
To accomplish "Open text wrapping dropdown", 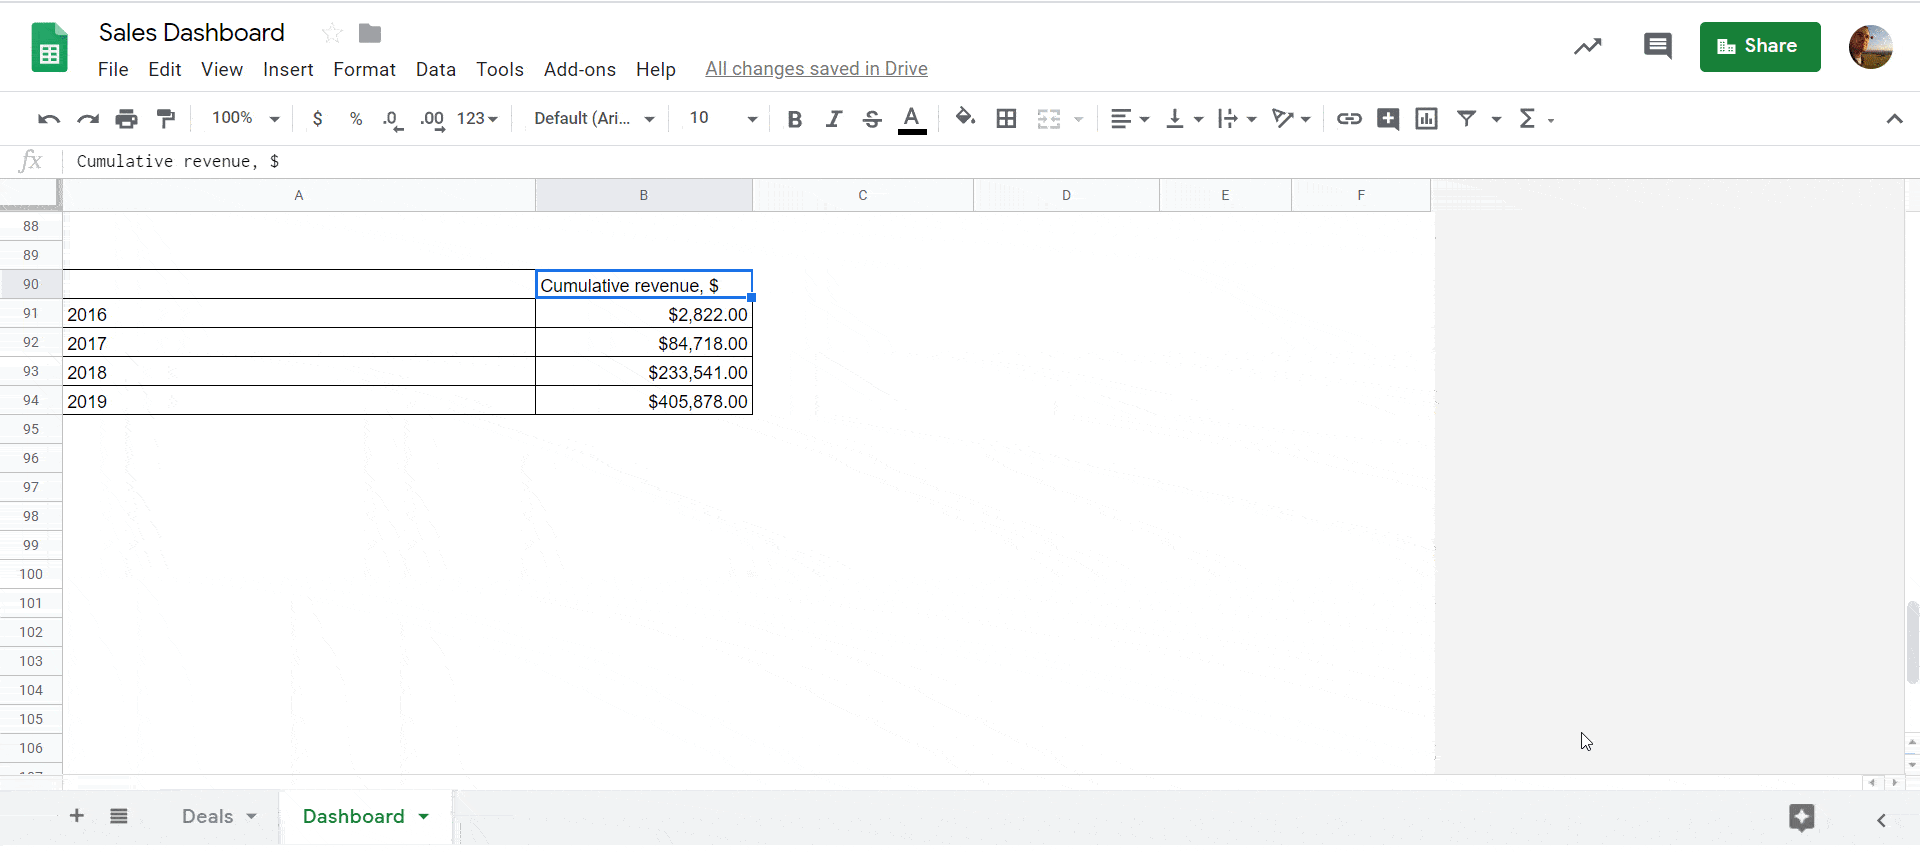I will (1237, 119).
